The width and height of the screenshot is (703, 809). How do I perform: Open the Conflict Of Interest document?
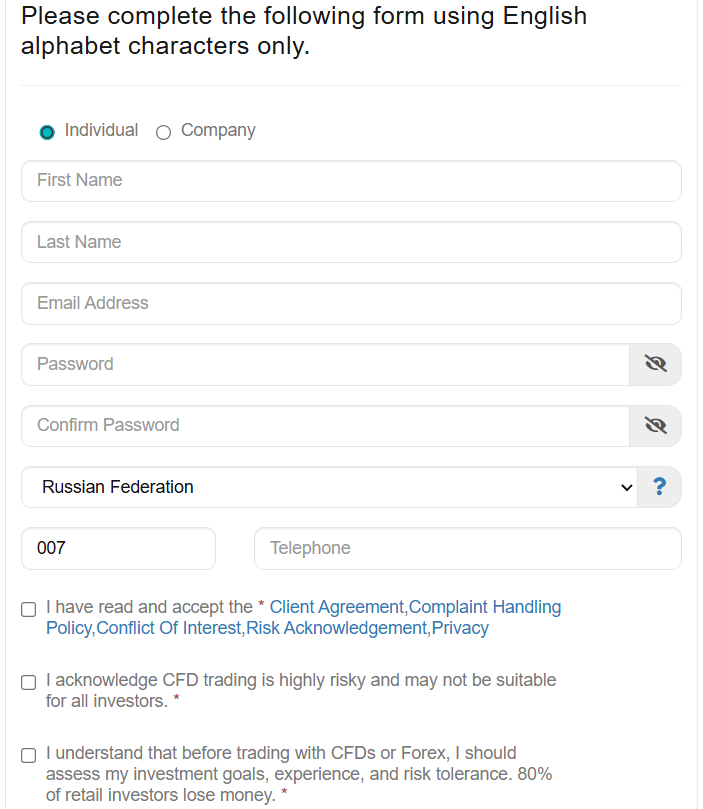click(169, 628)
